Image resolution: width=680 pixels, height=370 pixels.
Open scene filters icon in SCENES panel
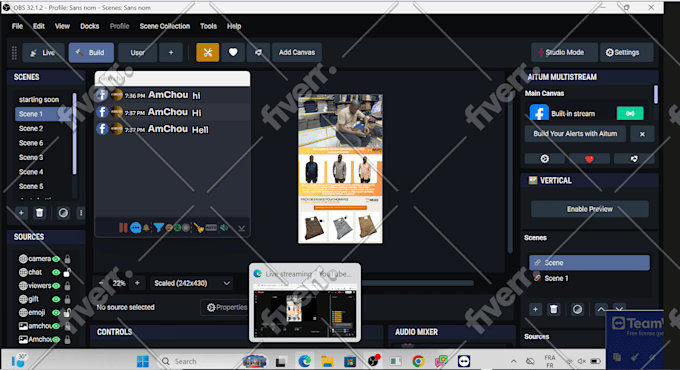pos(63,213)
